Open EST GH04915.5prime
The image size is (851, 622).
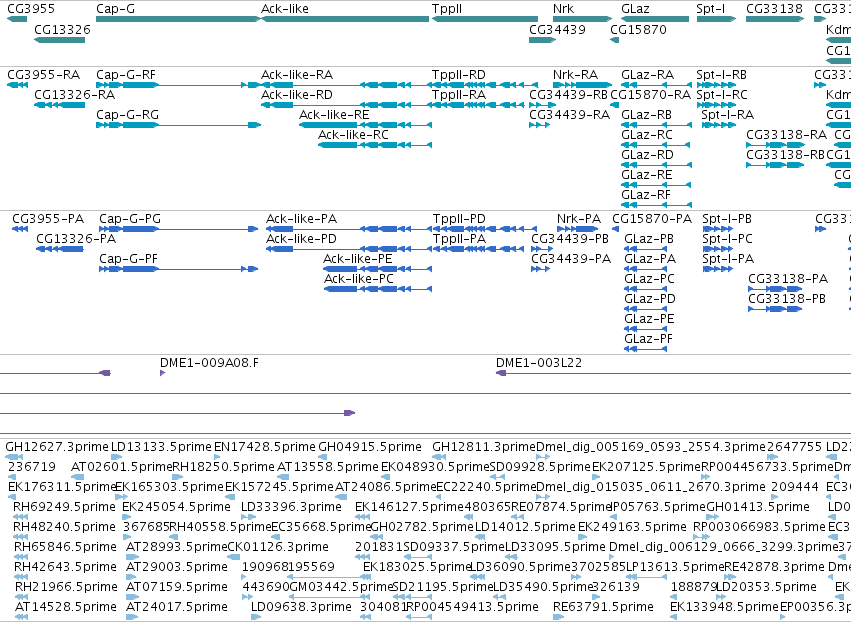click(x=321, y=457)
